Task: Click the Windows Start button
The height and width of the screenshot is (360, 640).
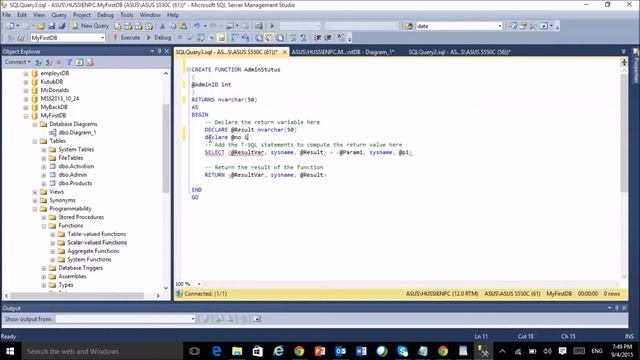Action: point(10,351)
